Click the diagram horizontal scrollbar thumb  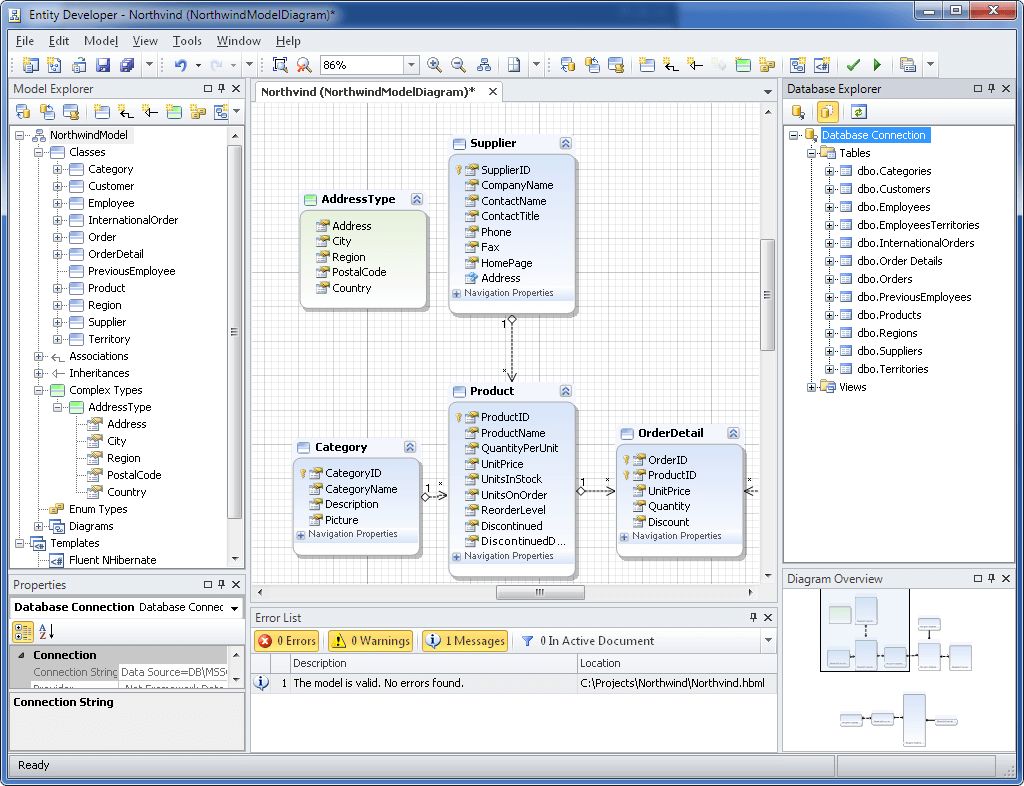click(x=540, y=593)
